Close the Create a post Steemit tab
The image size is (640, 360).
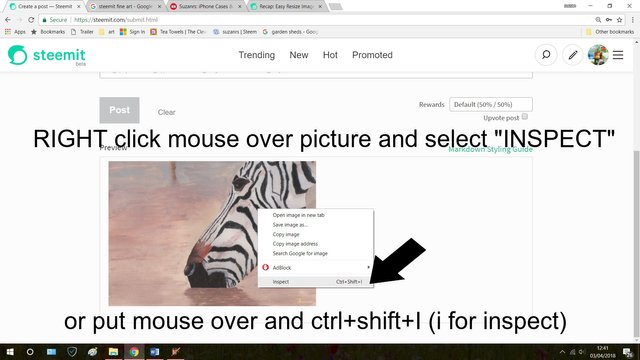pos(79,7)
